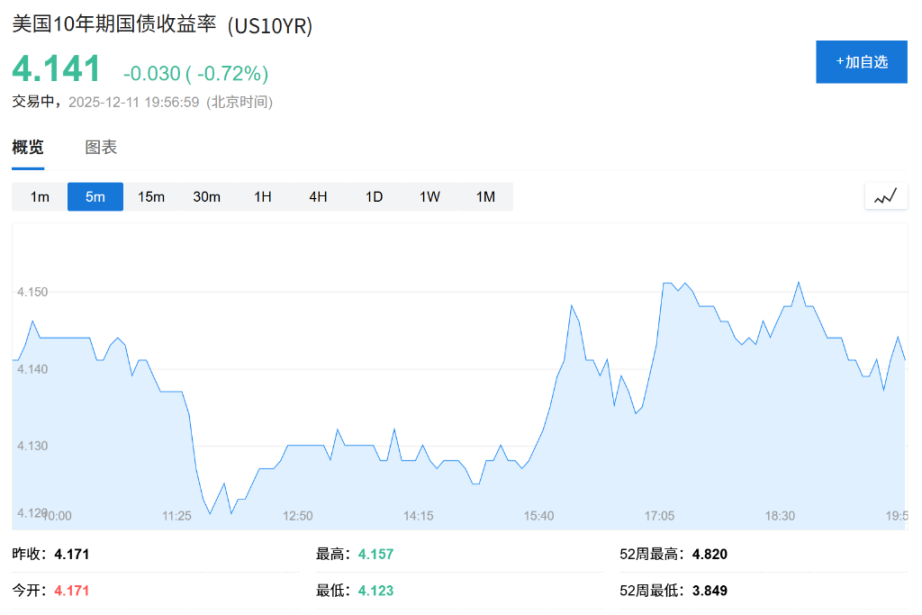
Task: Select the 1M monthly interval
Action: (485, 196)
